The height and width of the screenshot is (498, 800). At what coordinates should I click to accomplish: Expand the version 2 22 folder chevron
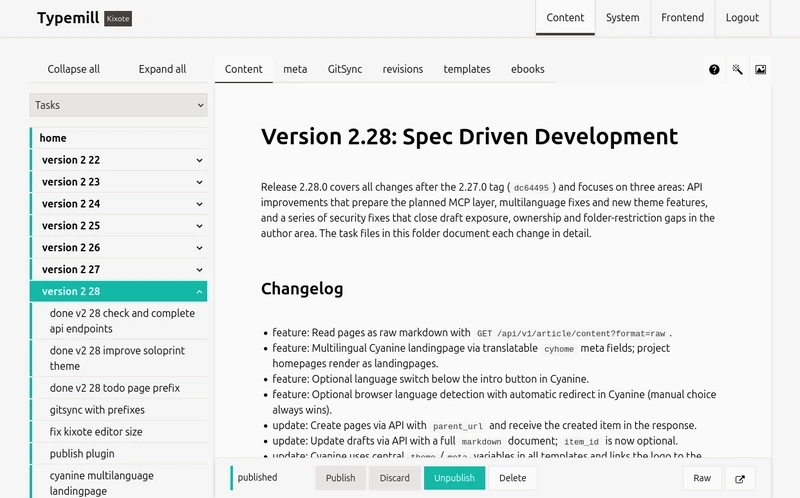click(199, 160)
